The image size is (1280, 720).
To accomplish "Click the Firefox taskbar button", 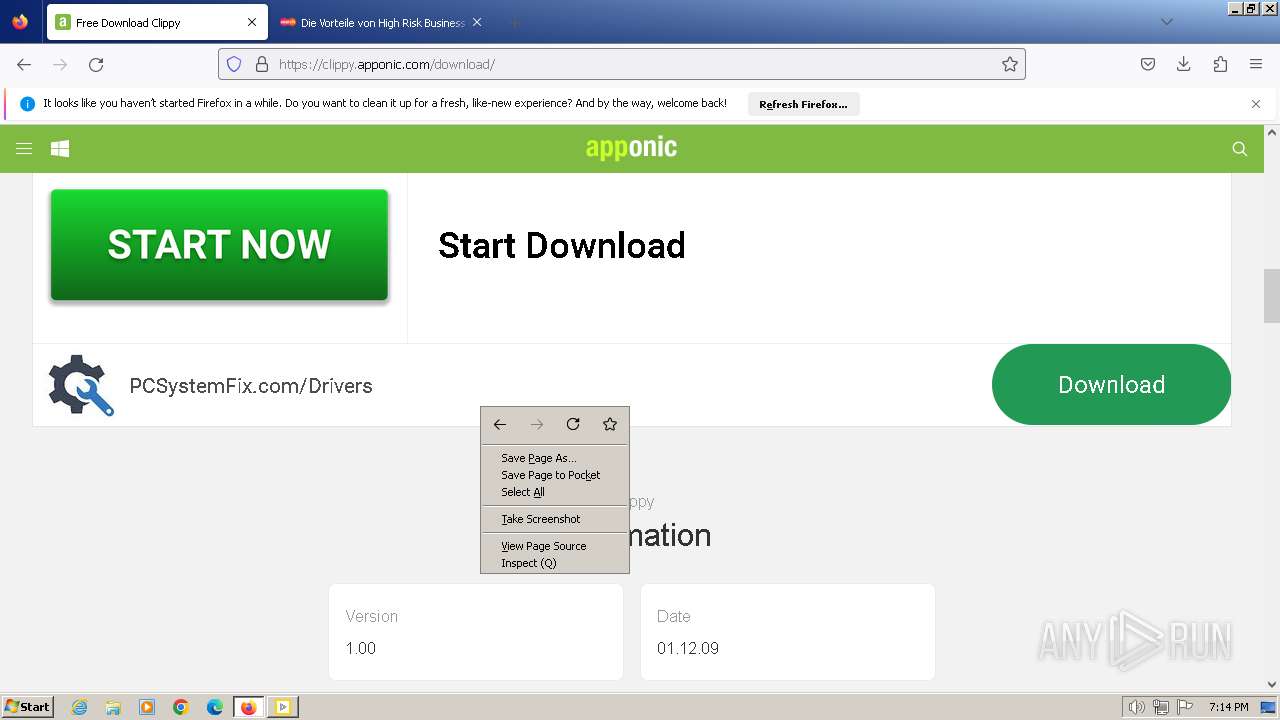I will click(x=249, y=707).
